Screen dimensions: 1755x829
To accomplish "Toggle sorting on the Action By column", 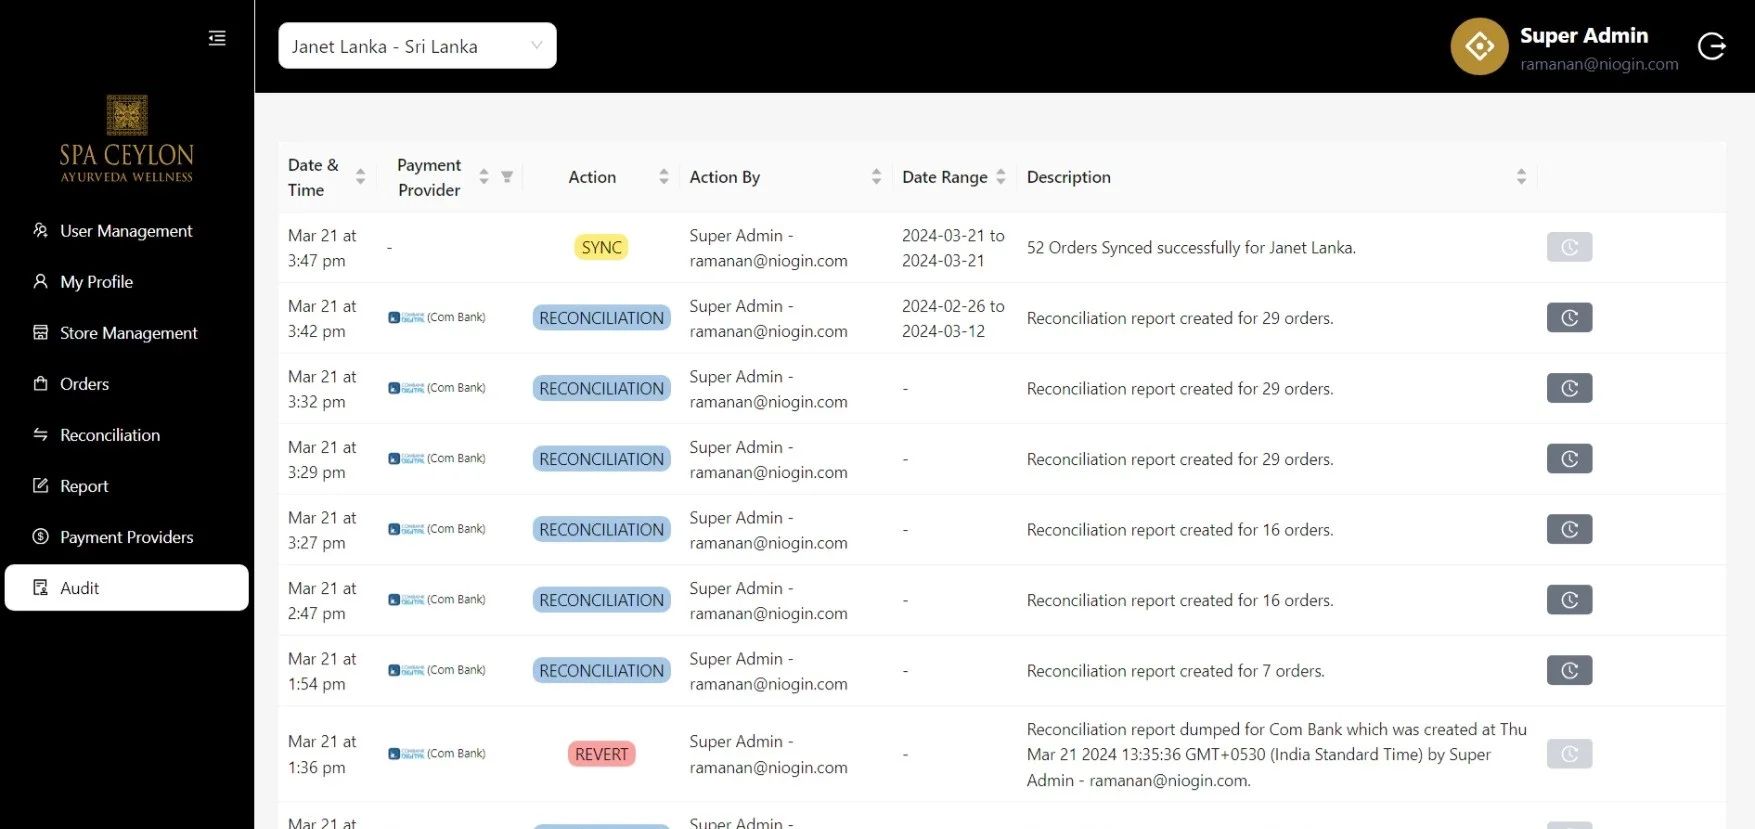I will 876,177.
